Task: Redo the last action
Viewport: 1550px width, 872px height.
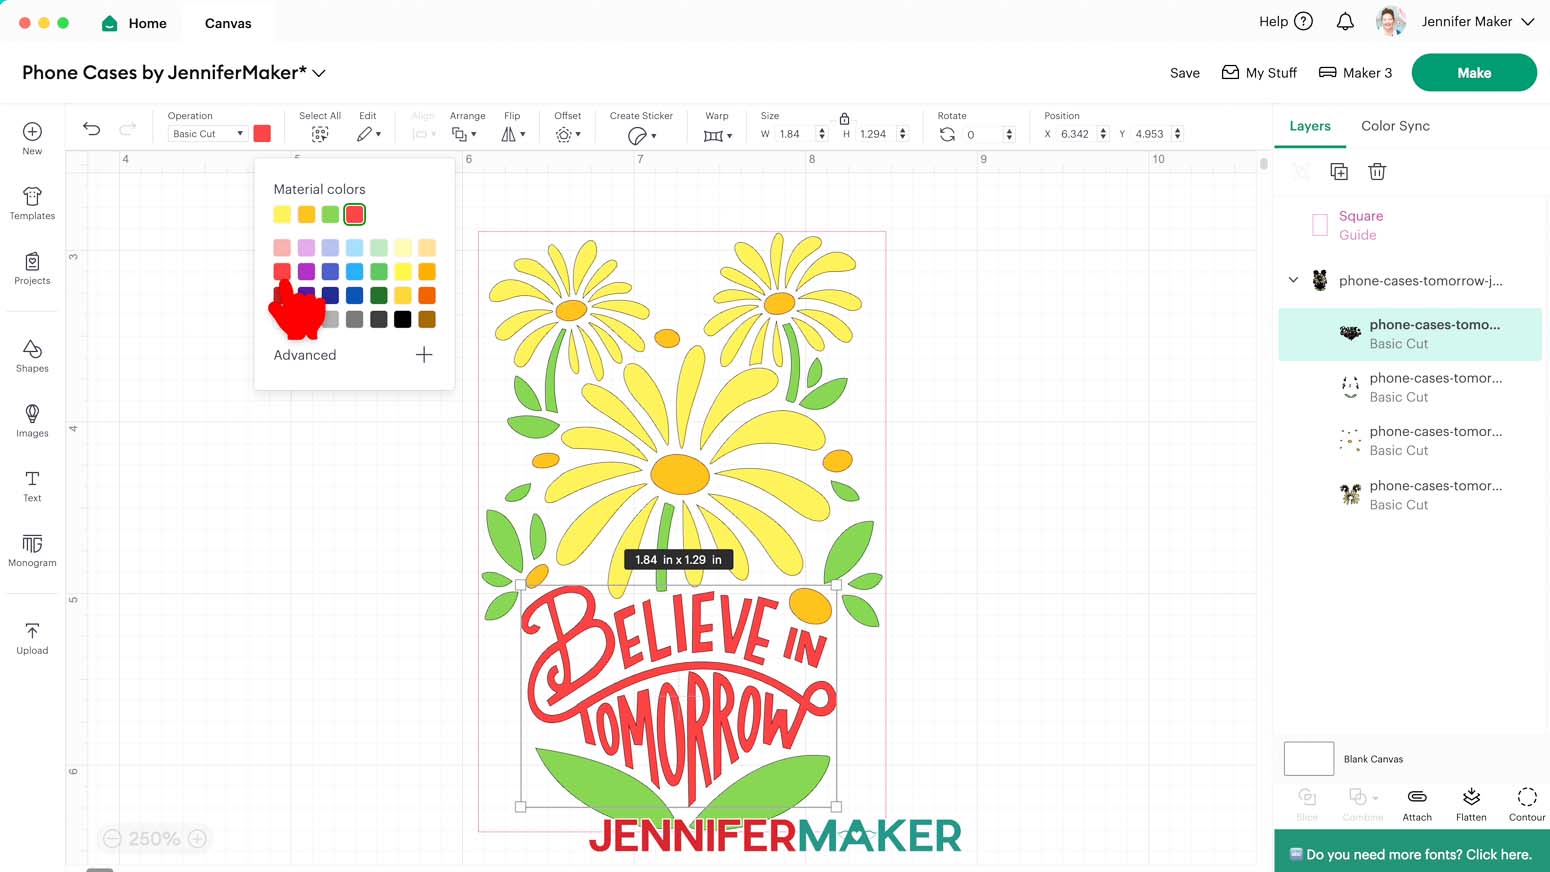Action: pos(127,129)
